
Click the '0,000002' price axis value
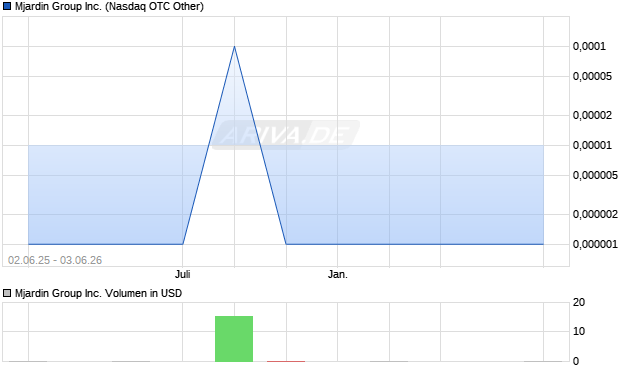(x=595, y=214)
